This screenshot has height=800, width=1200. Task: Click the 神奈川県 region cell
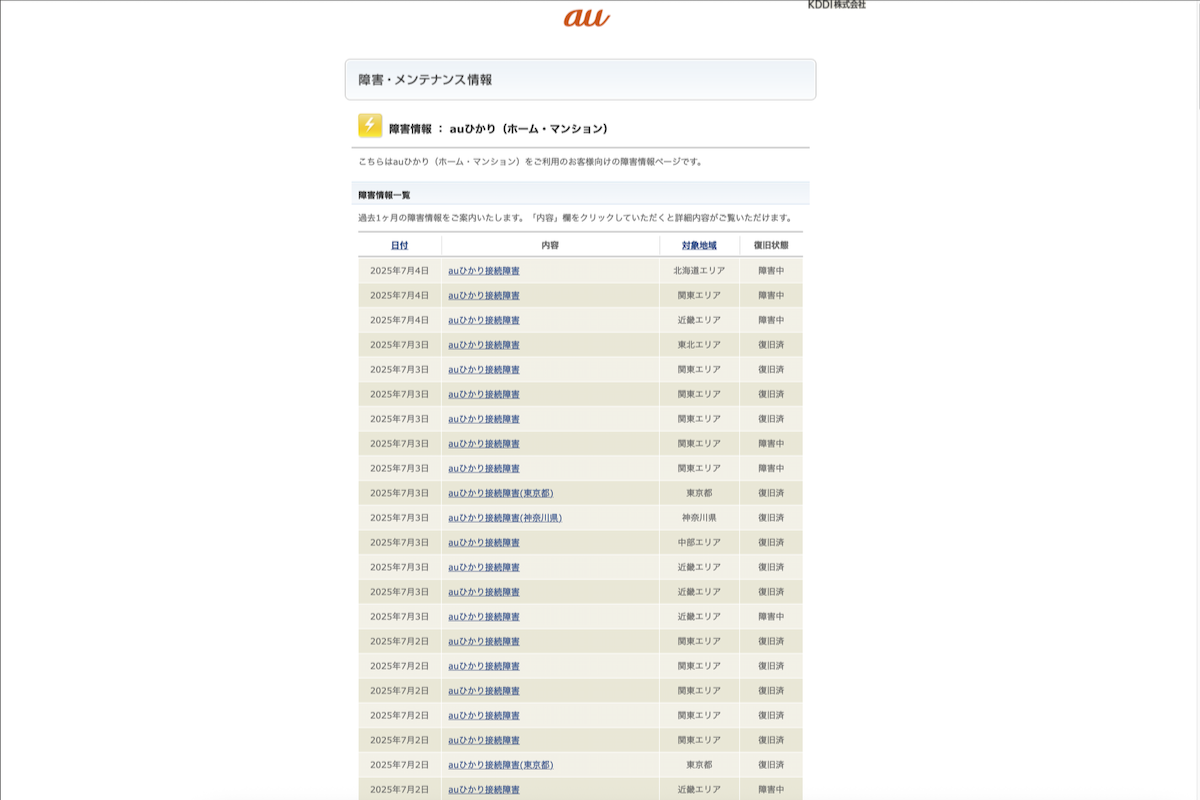click(699, 518)
